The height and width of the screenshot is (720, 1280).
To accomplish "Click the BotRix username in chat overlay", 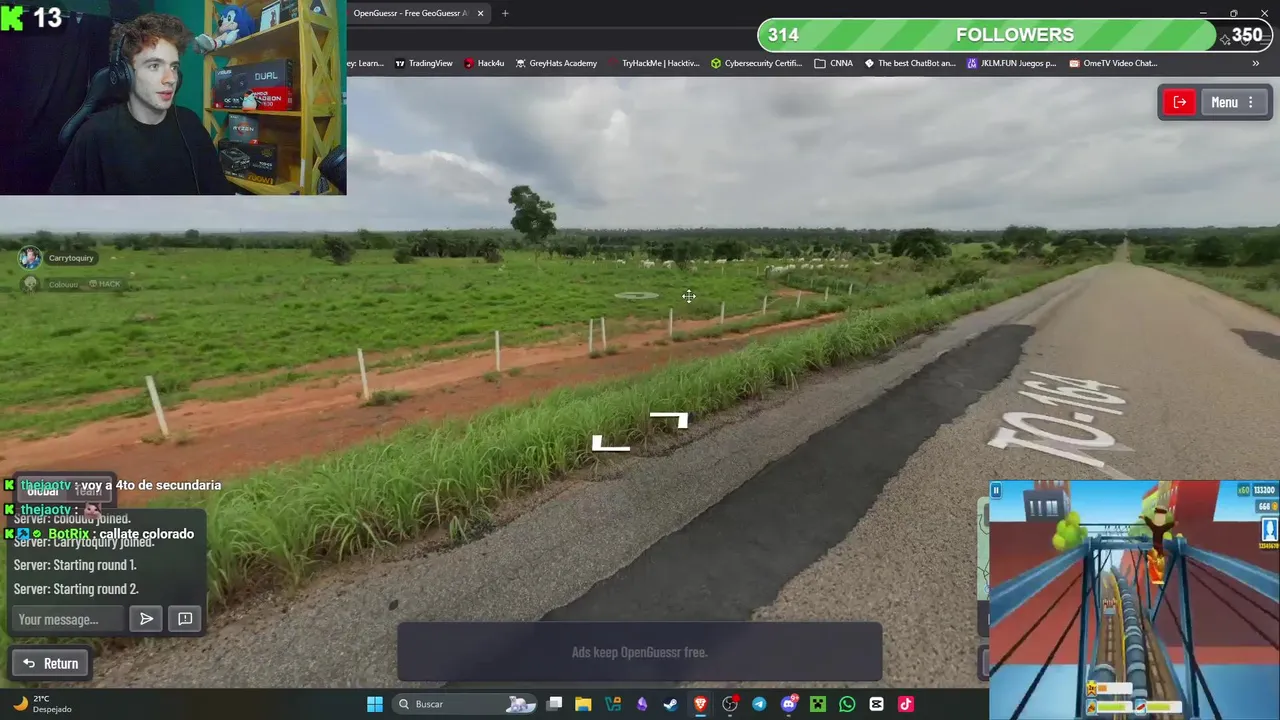I will pos(69,534).
